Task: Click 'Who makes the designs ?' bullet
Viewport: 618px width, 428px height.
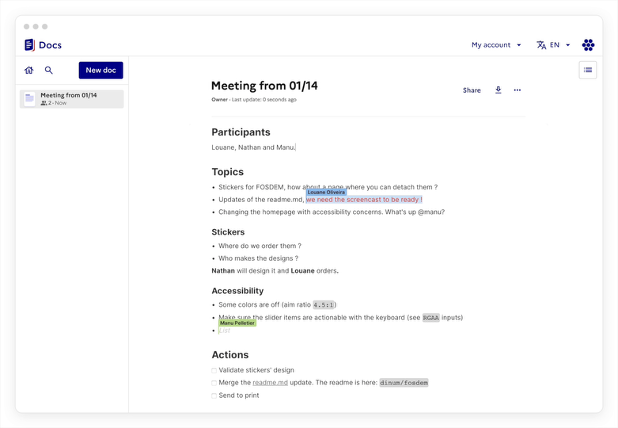Action: 258,259
